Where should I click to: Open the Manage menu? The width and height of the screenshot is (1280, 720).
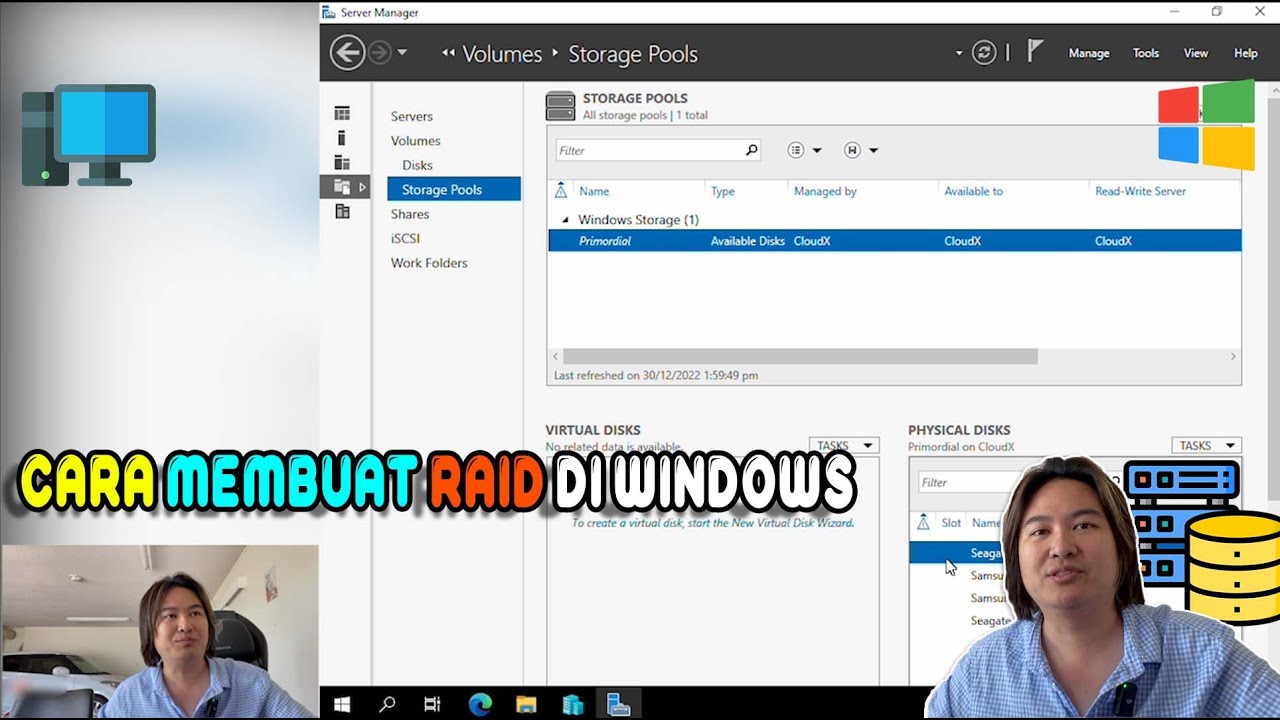(1089, 53)
